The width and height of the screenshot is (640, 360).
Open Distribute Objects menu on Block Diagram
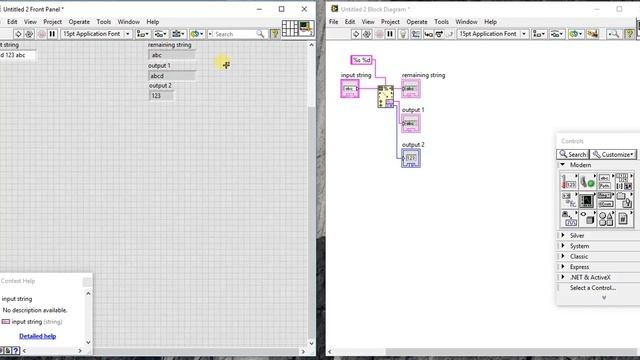pyautogui.click(x=557, y=34)
